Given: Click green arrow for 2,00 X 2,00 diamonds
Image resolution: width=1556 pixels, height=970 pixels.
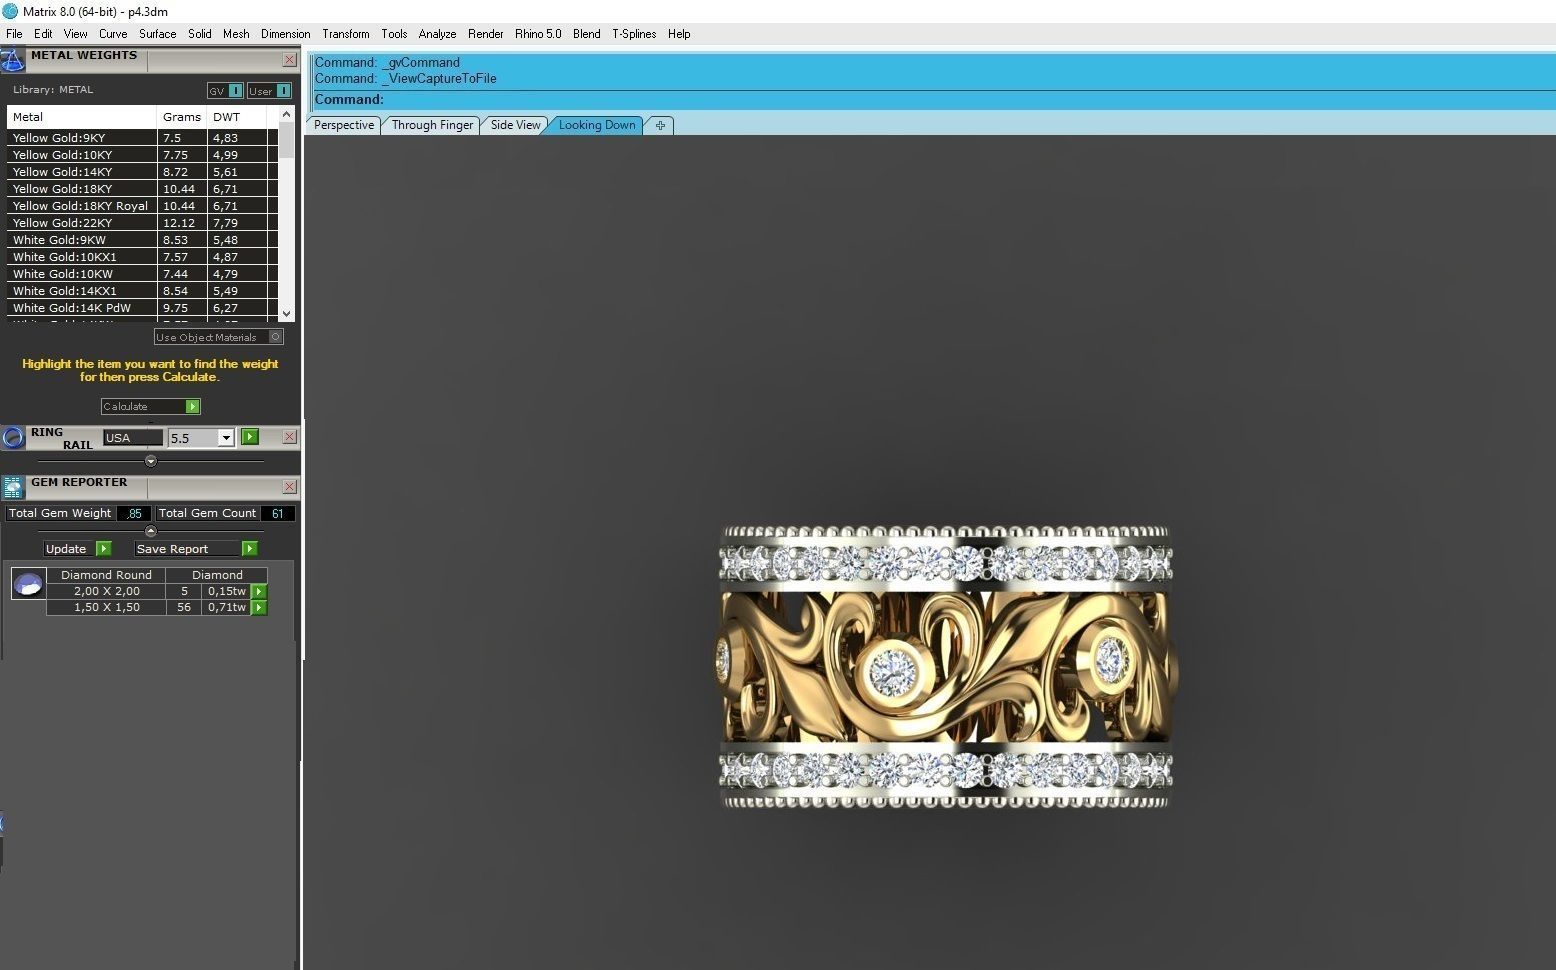Looking at the screenshot, I should coord(259,591).
